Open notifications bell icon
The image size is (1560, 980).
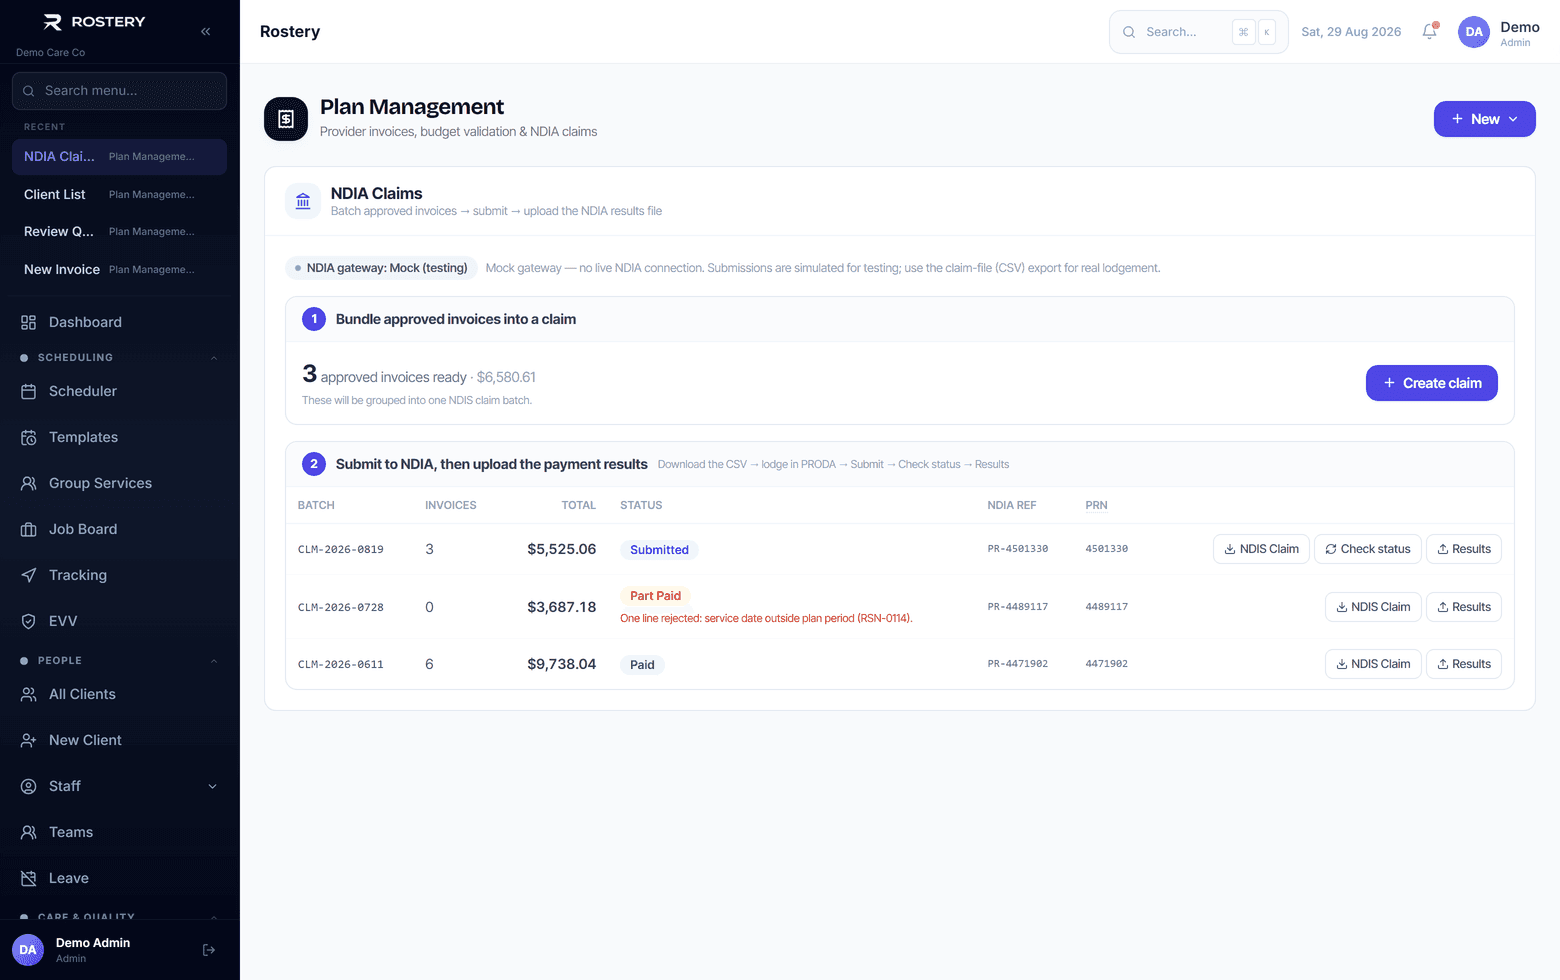point(1430,31)
